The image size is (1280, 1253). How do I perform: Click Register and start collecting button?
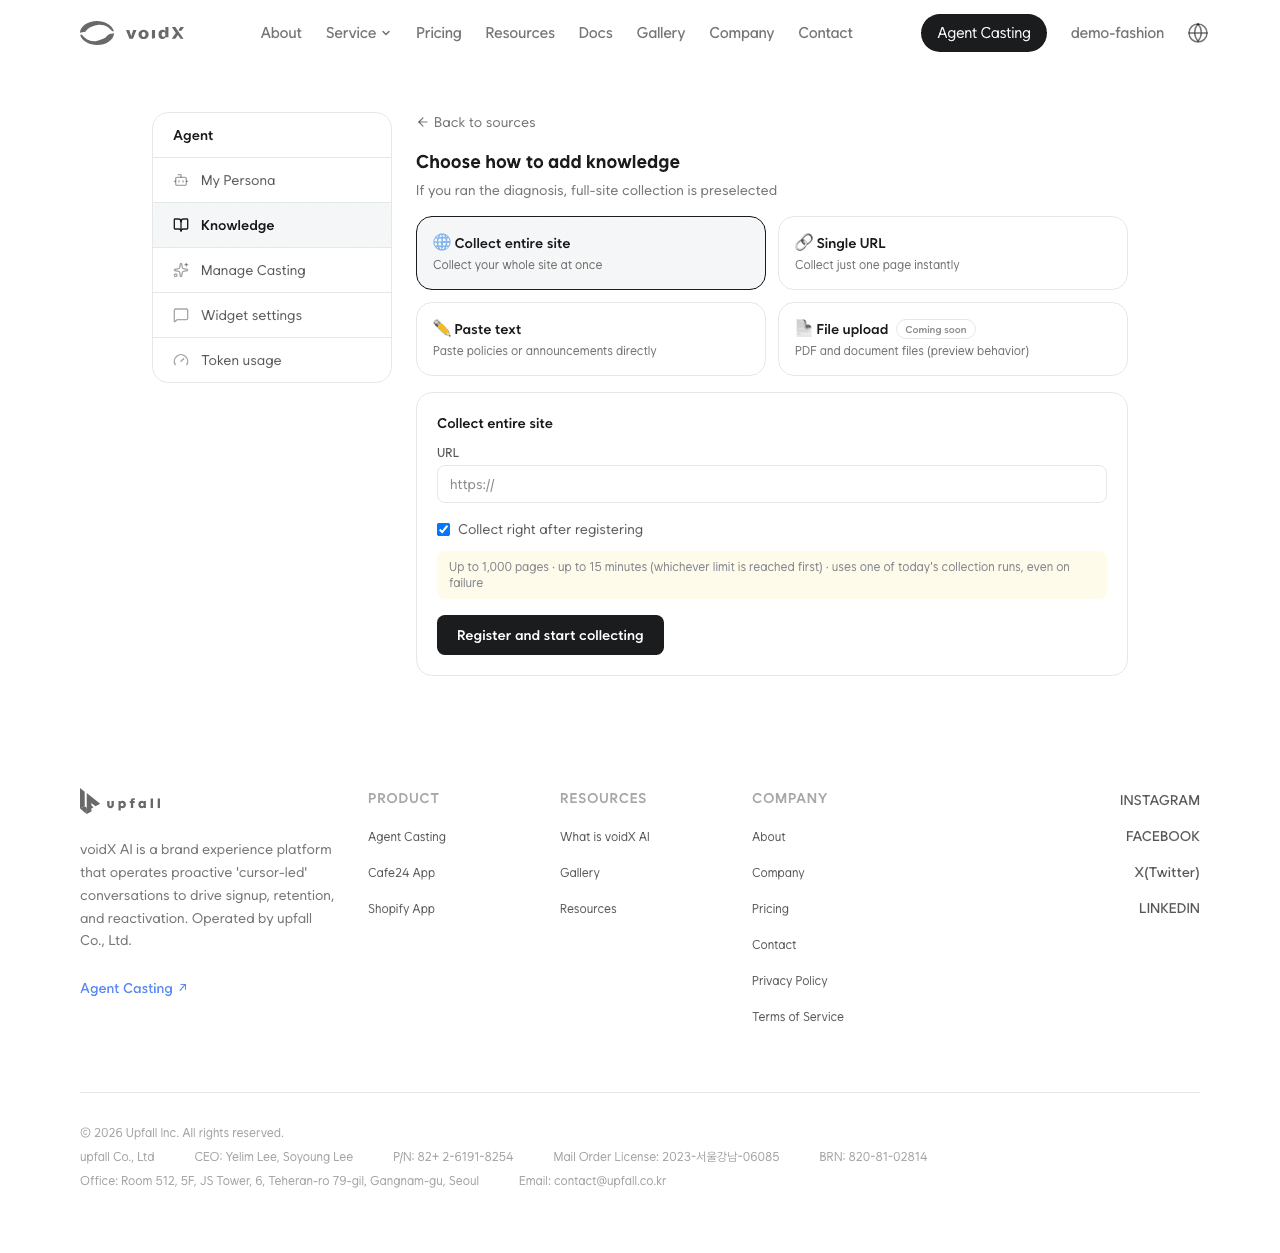(550, 635)
